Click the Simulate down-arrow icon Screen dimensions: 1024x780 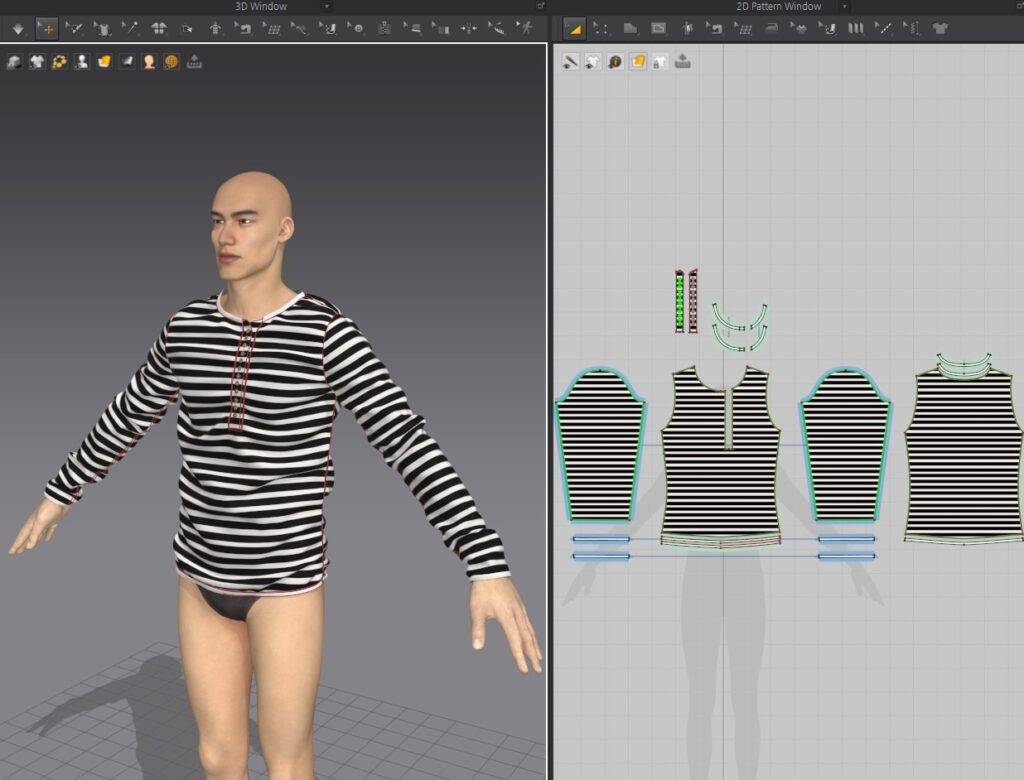17,28
